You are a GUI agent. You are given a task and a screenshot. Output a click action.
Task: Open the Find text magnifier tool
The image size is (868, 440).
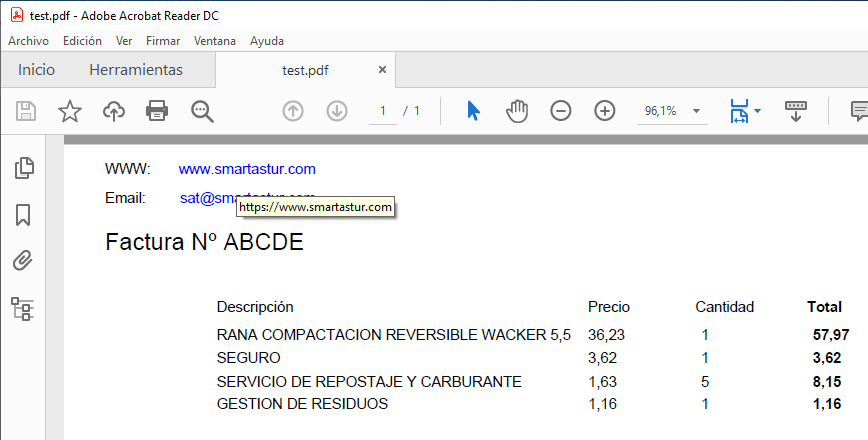click(x=202, y=111)
